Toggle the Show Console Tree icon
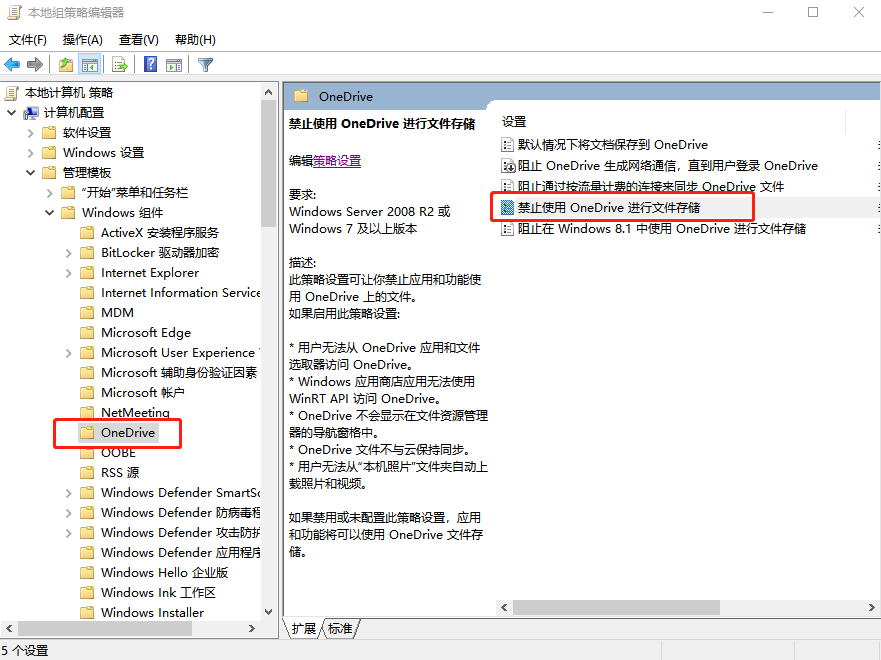Image resolution: width=881 pixels, height=660 pixels. point(88,63)
